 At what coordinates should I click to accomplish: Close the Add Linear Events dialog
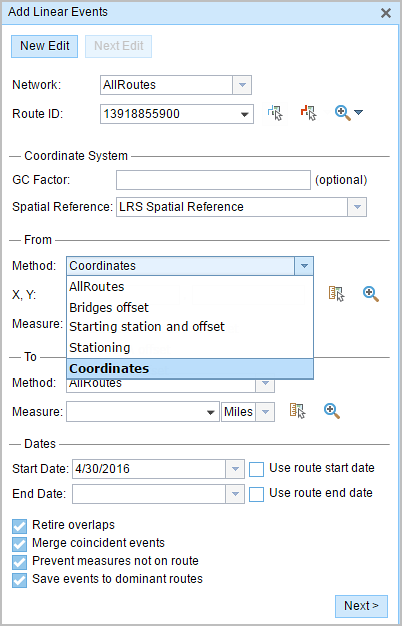pos(386,13)
